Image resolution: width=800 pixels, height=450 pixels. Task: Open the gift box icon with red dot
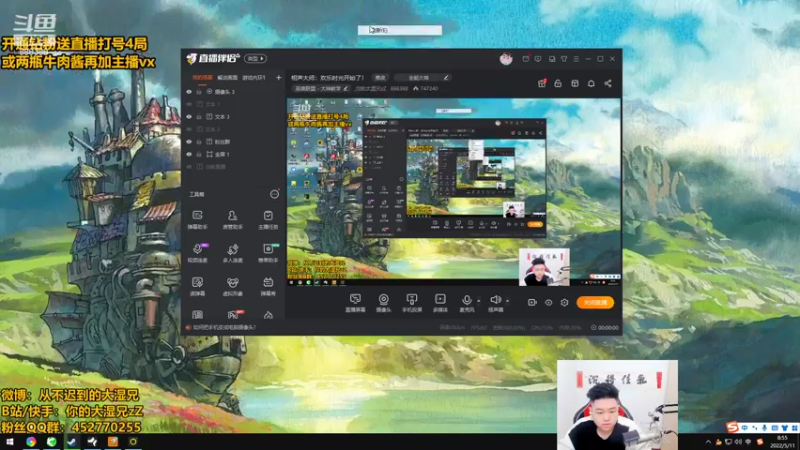(542, 83)
